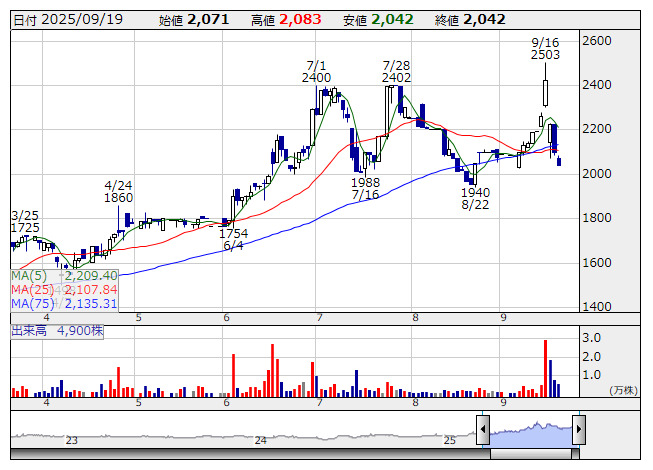
Task: Click the 9/16 peak label 2503
Action: tap(545, 55)
